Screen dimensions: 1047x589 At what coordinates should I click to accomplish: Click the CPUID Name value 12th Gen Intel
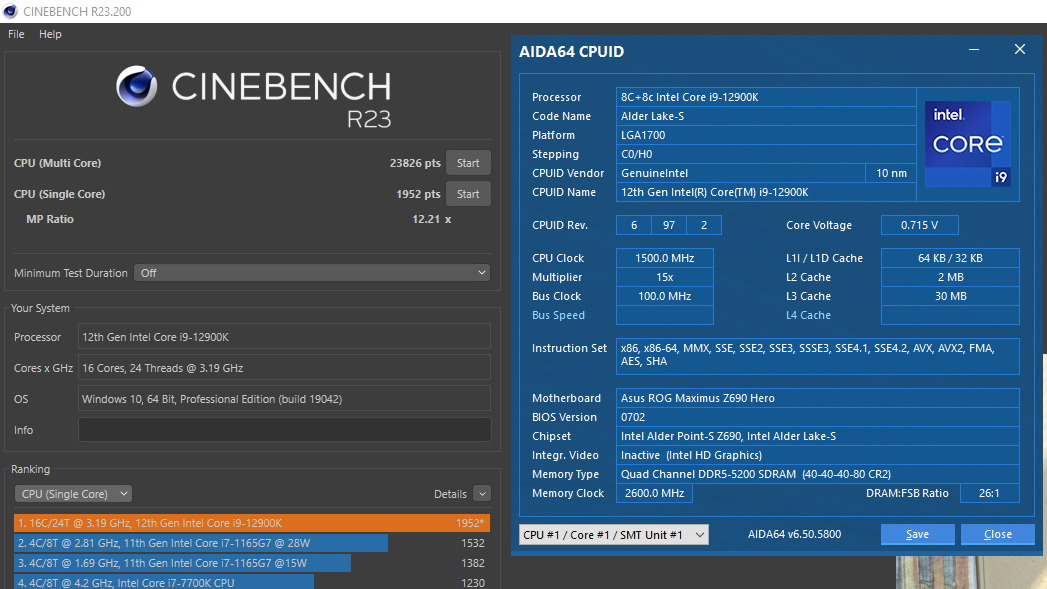pos(766,192)
